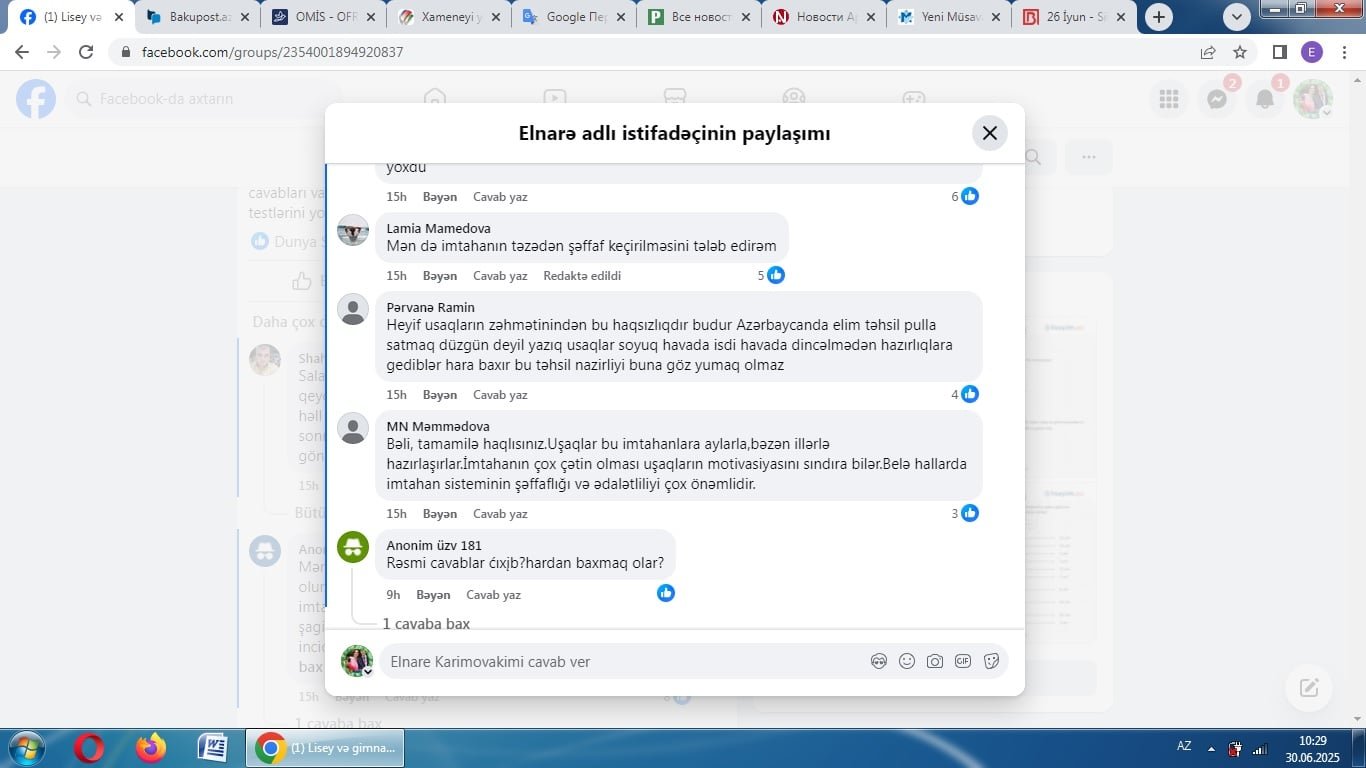Close the Lisey Facebook tab
The height and width of the screenshot is (768, 1366).
point(118,17)
